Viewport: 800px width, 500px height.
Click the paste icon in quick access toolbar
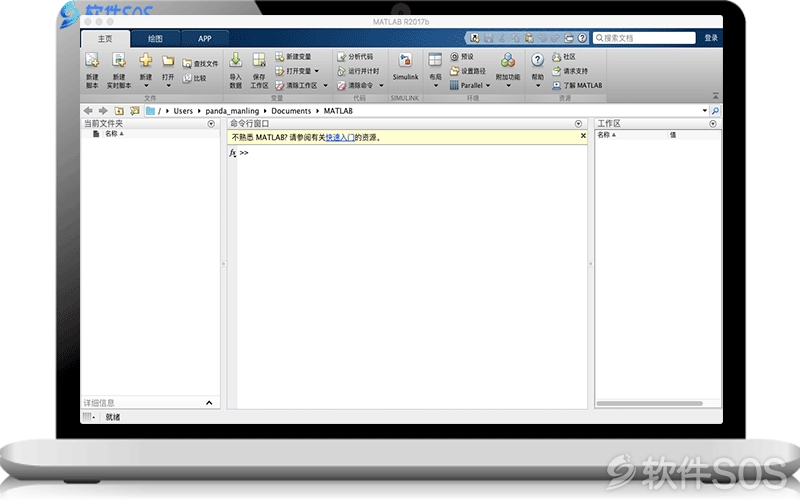[x=529, y=38]
